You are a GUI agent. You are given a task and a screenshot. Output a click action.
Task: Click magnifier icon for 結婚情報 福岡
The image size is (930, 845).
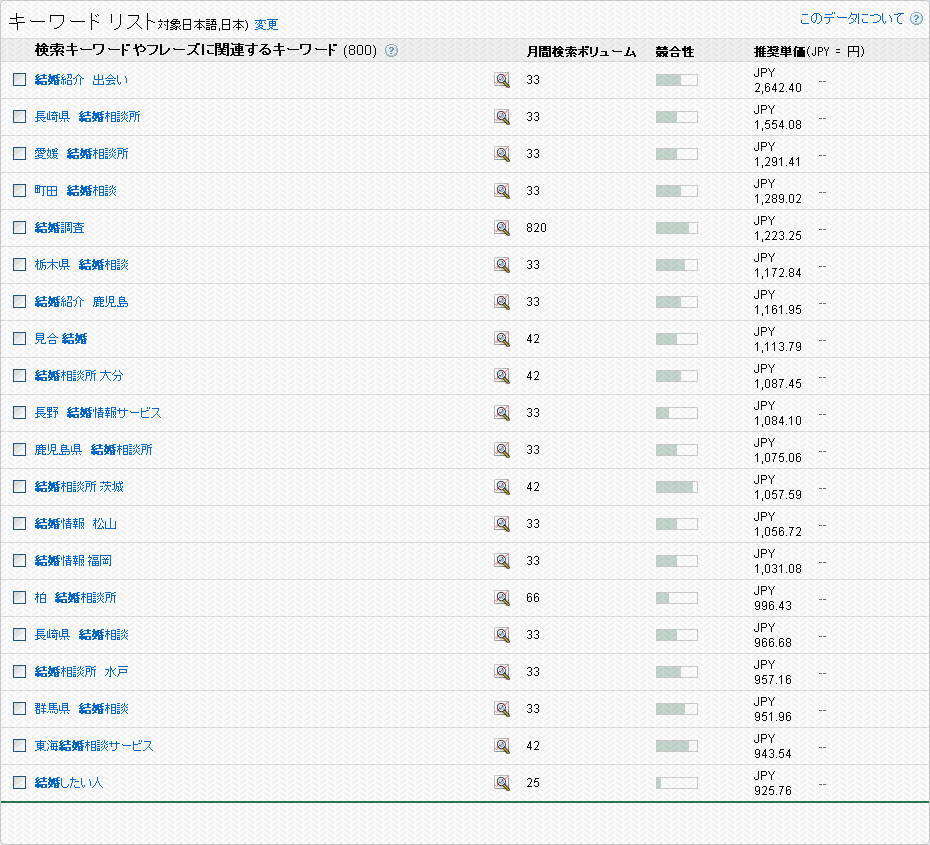tap(502, 561)
